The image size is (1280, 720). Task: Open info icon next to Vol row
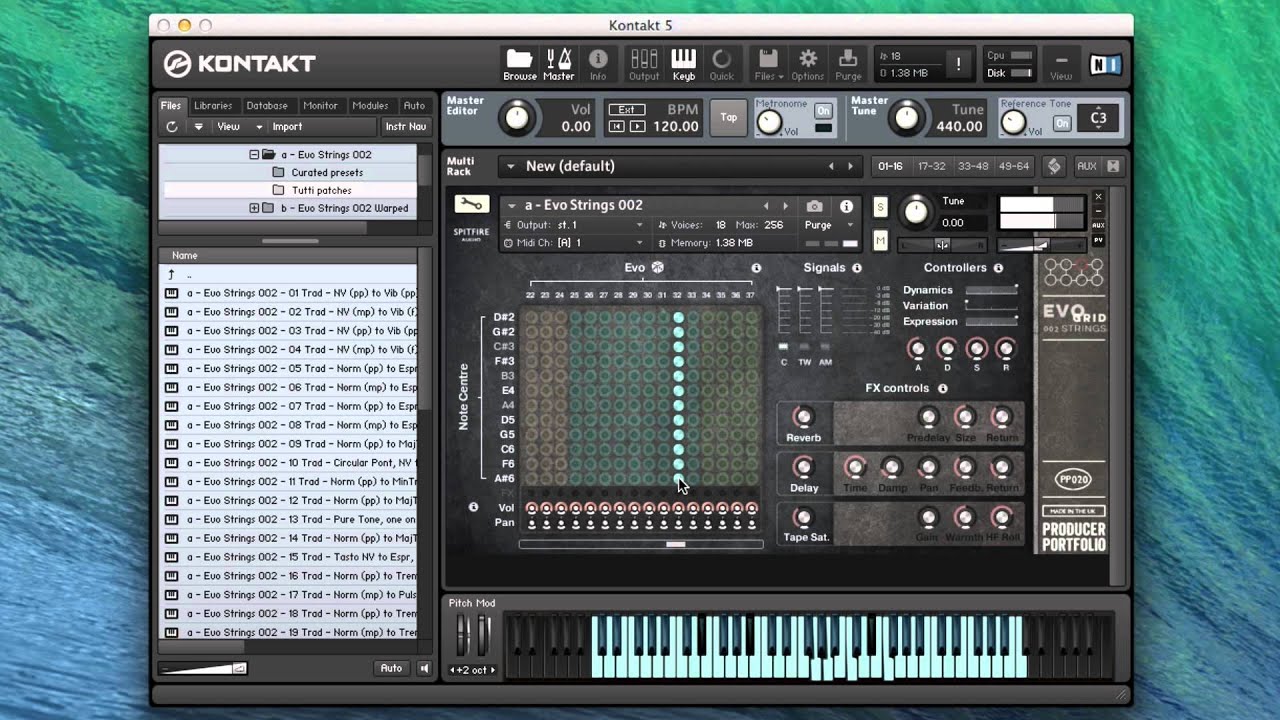474,507
